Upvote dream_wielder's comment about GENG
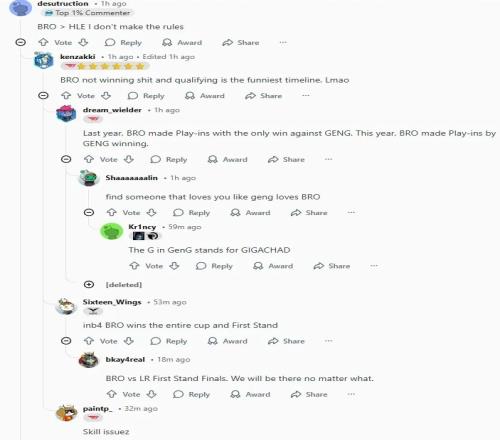Viewport: 500px width, 440px height. coord(89,159)
